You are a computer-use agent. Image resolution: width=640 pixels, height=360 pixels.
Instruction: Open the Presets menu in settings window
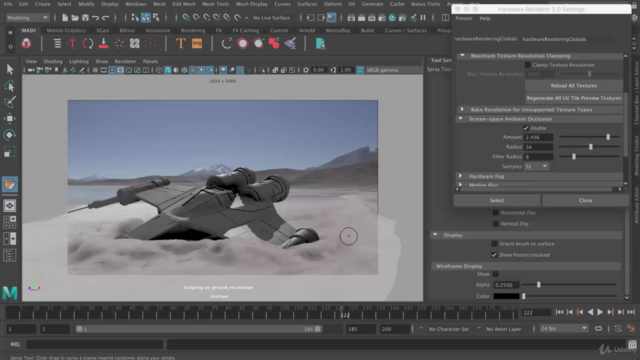click(x=464, y=18)
